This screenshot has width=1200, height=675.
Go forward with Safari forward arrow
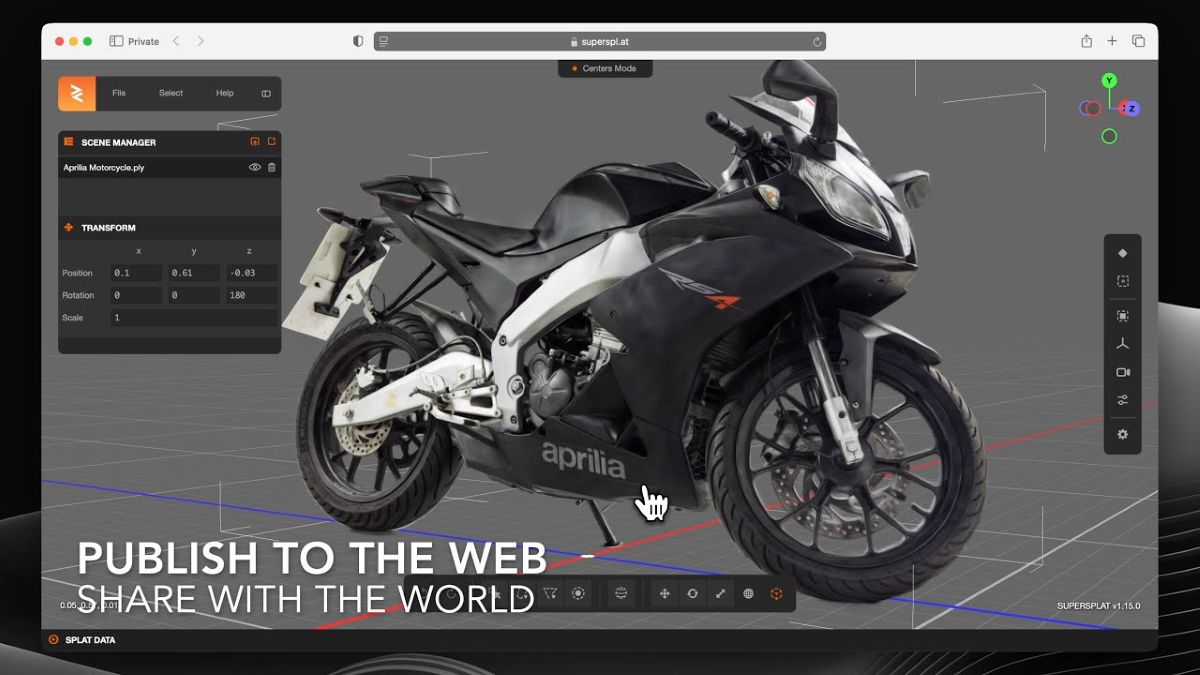click(x=200, y=41)
